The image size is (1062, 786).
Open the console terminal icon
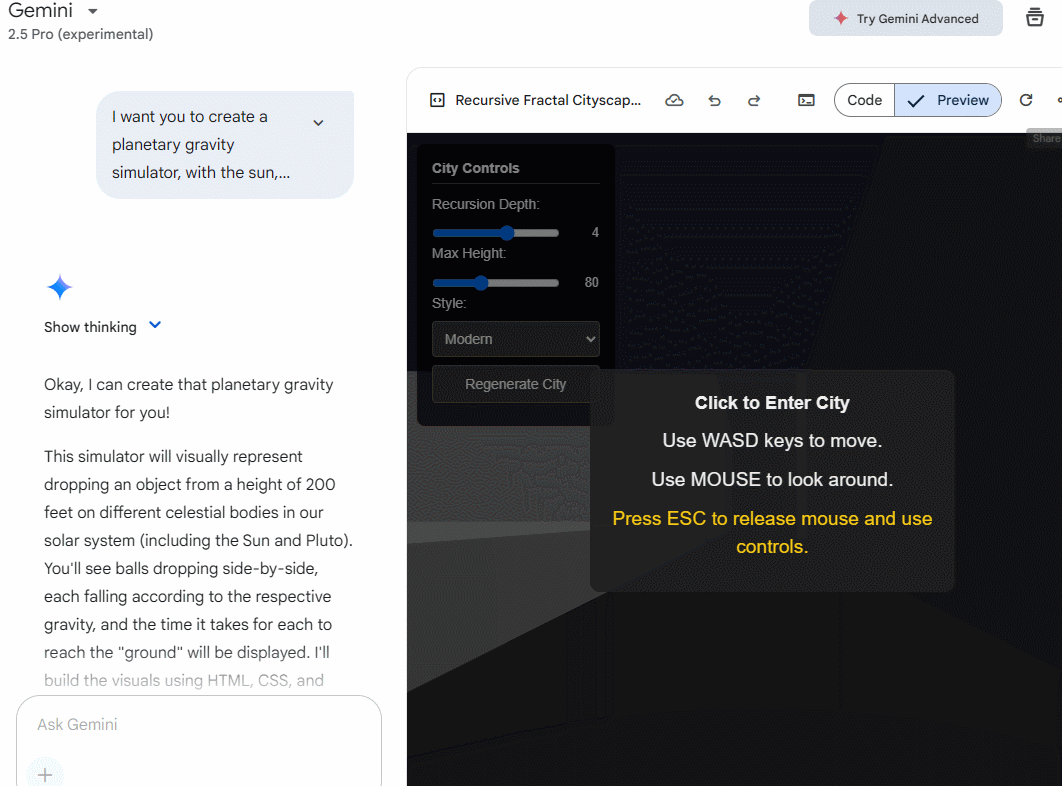(x=806, y=100)
